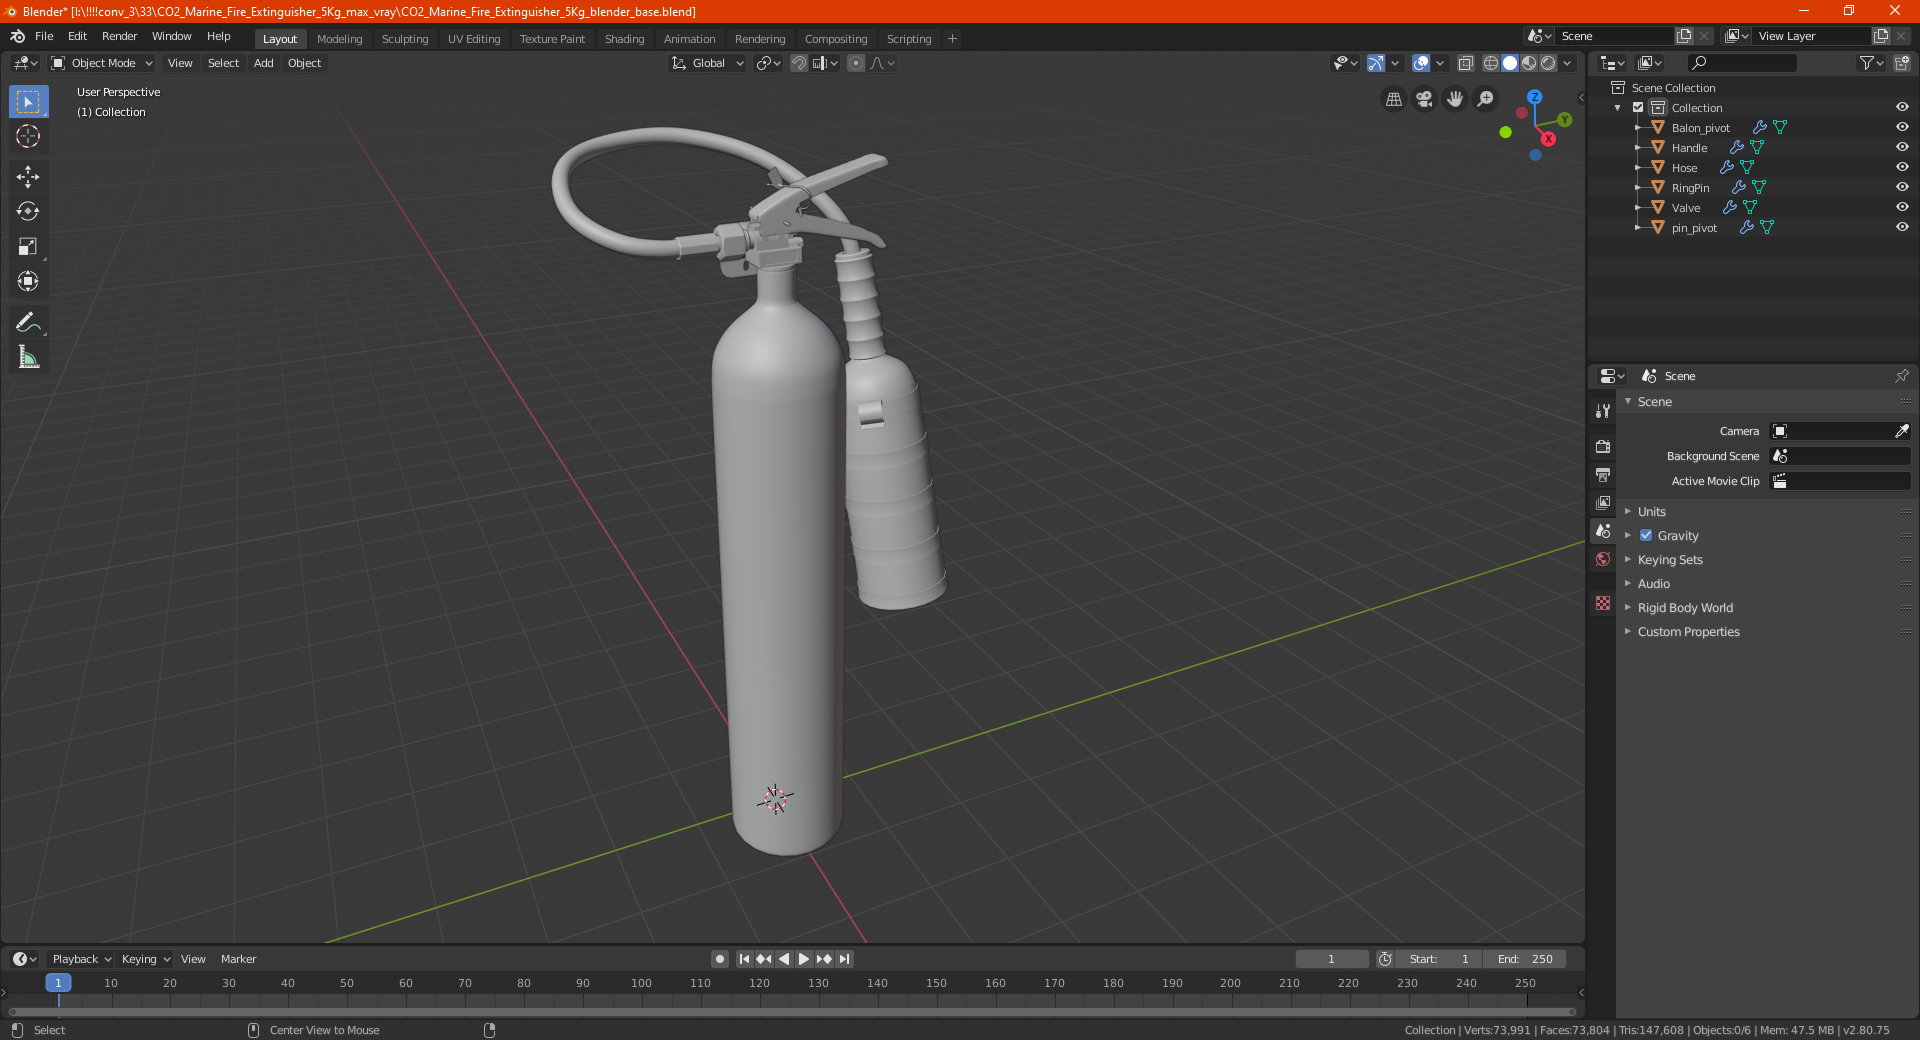Jump to the timeline end frame

point(844,959)
